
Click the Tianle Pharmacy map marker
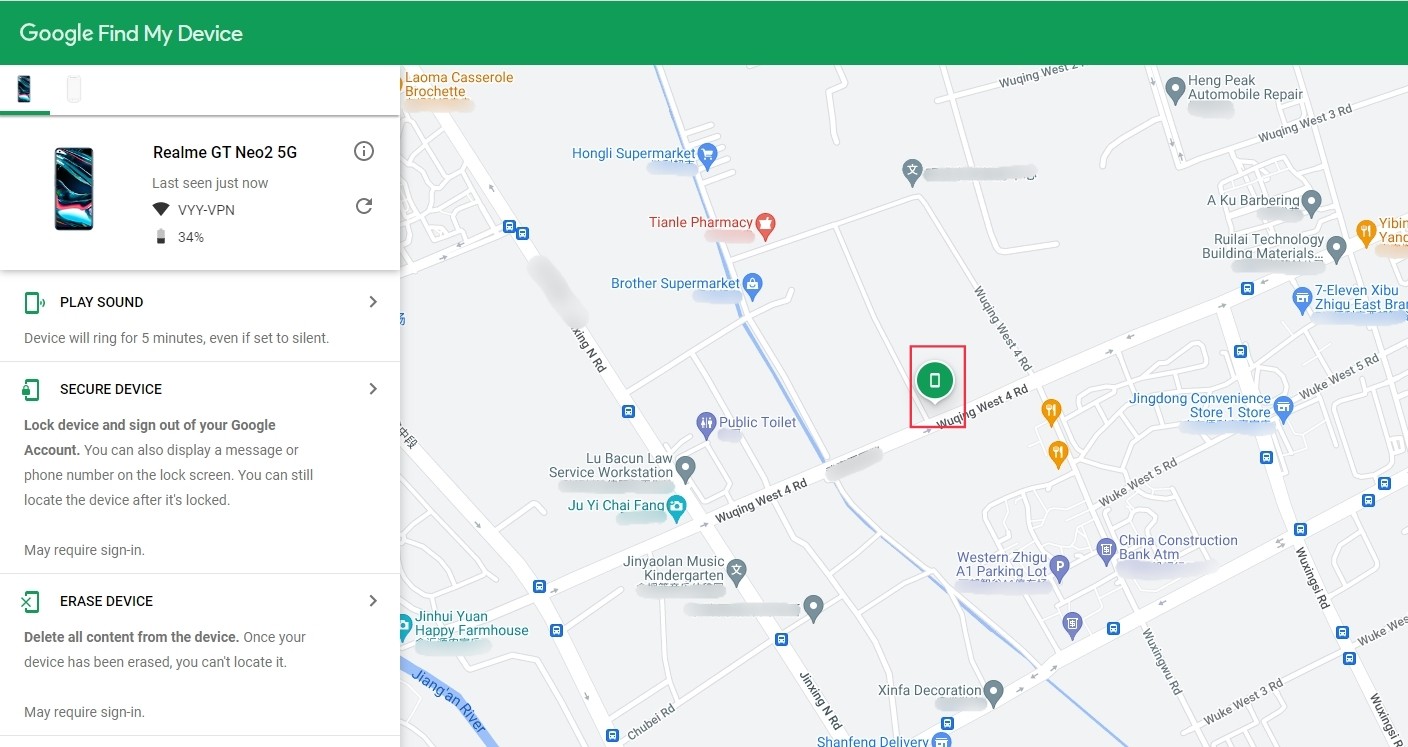pyautogui.click(x=766, y=223)
